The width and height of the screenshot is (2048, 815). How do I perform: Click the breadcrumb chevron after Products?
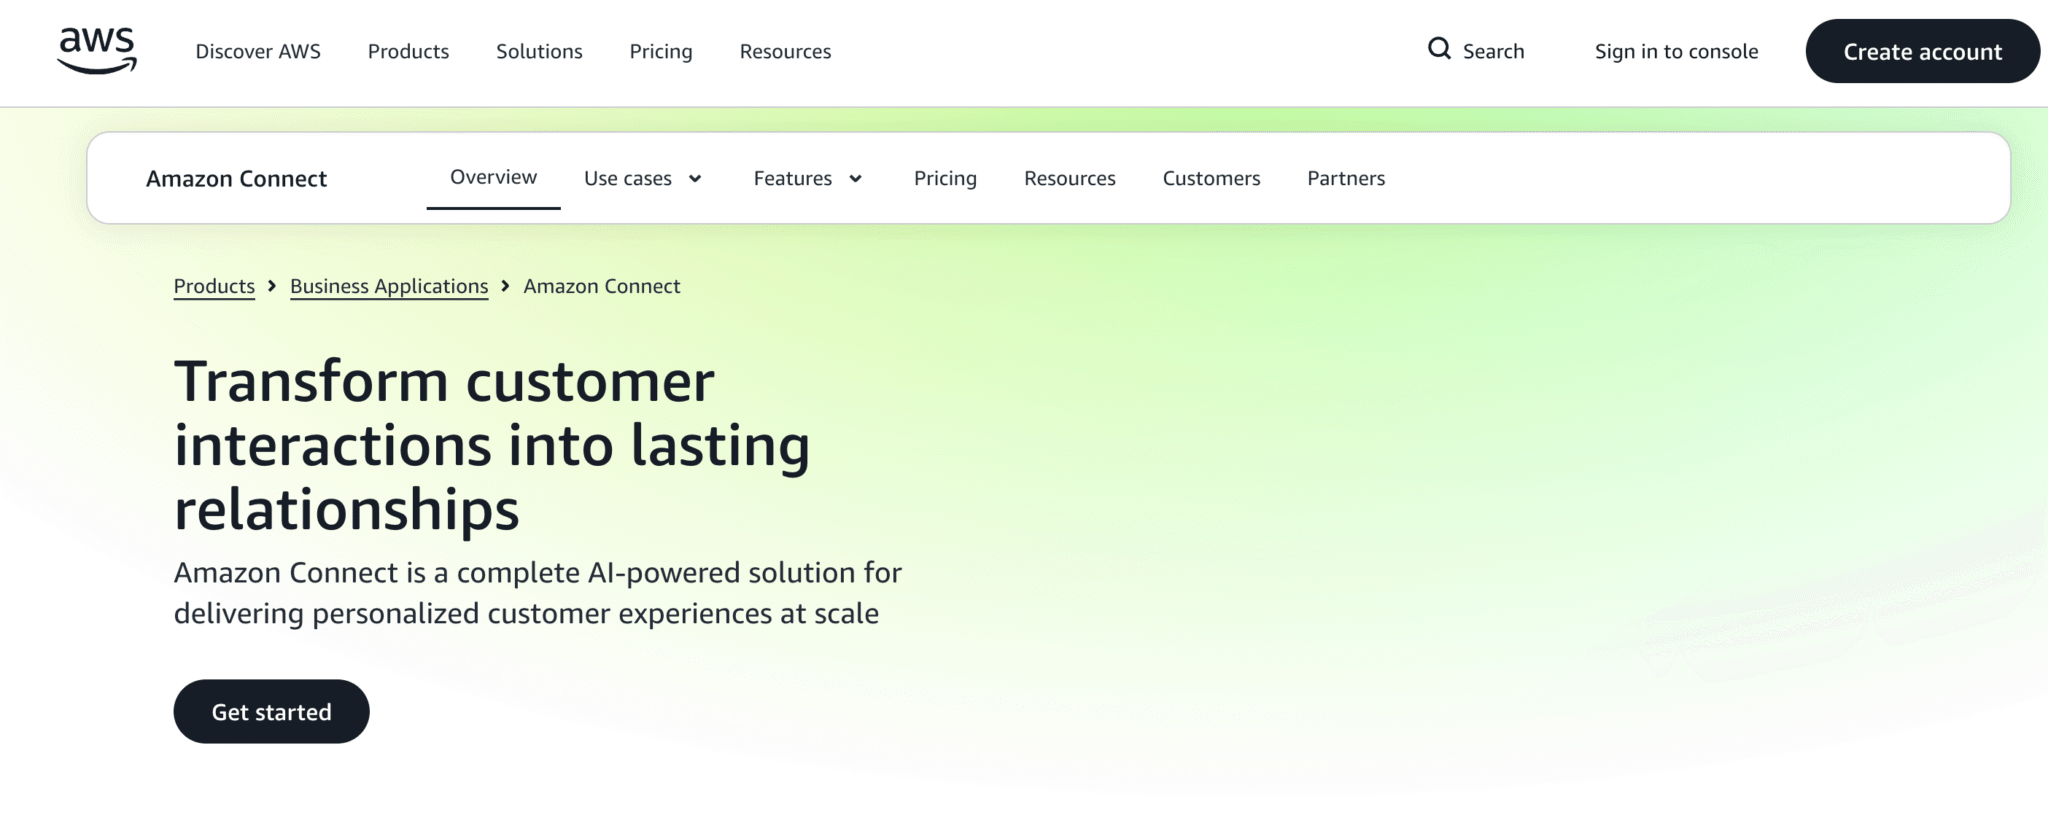[271, 286]
